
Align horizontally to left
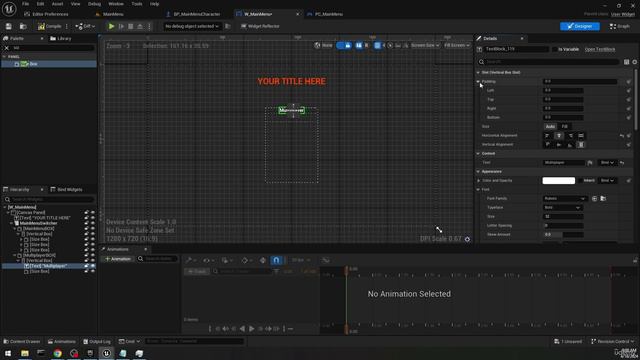547,136
